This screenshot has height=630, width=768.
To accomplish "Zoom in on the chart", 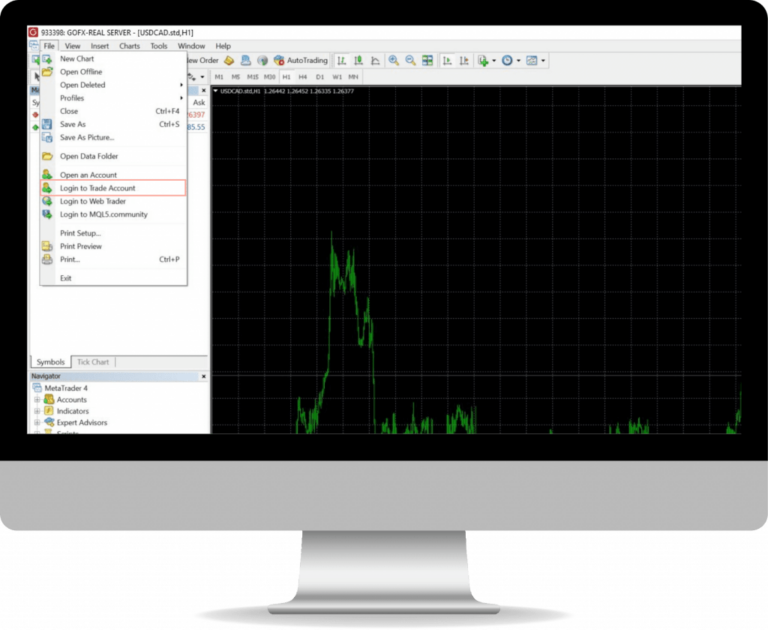I will [x=393, y=60].
